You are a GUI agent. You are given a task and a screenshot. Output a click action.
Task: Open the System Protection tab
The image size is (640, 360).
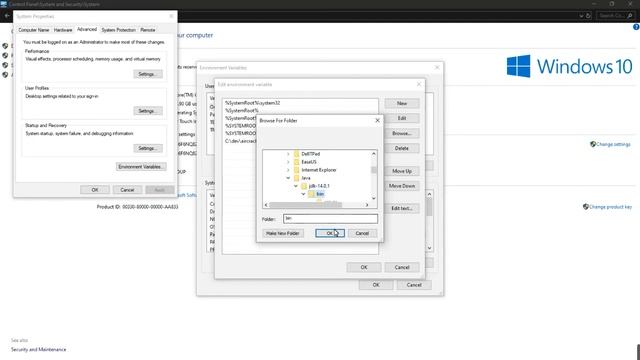point(118,30)
